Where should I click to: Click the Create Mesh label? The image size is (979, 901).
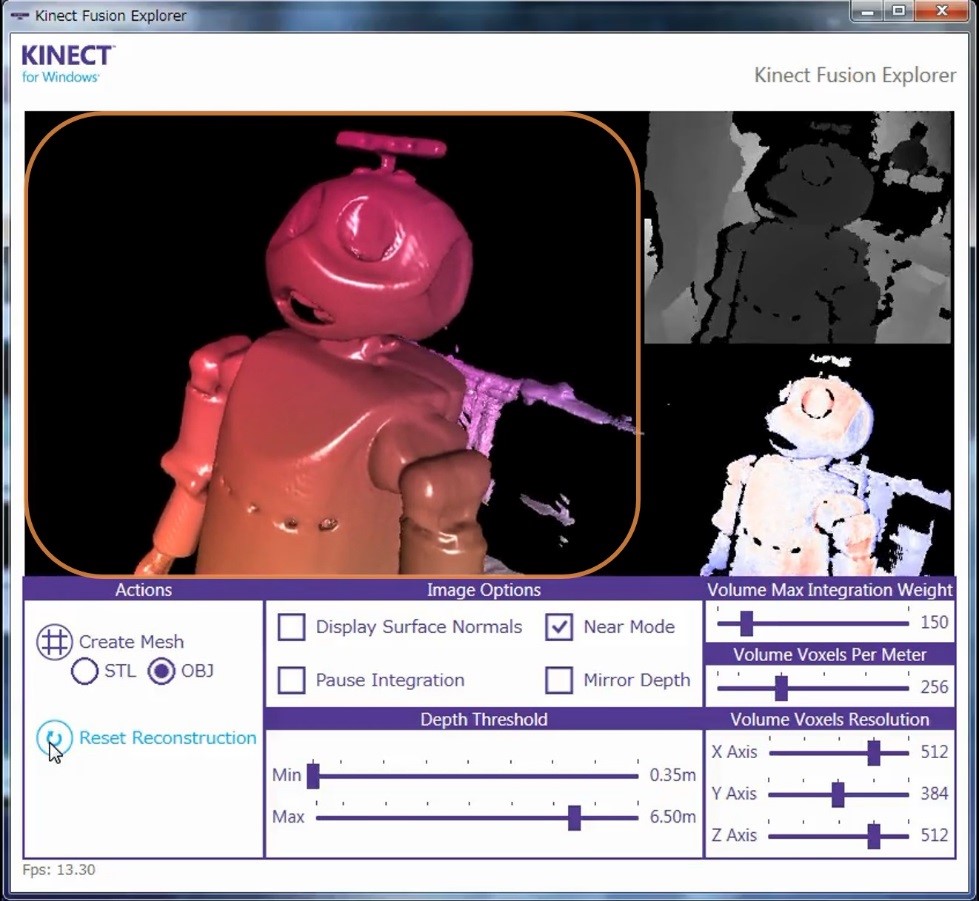[131, 642]
